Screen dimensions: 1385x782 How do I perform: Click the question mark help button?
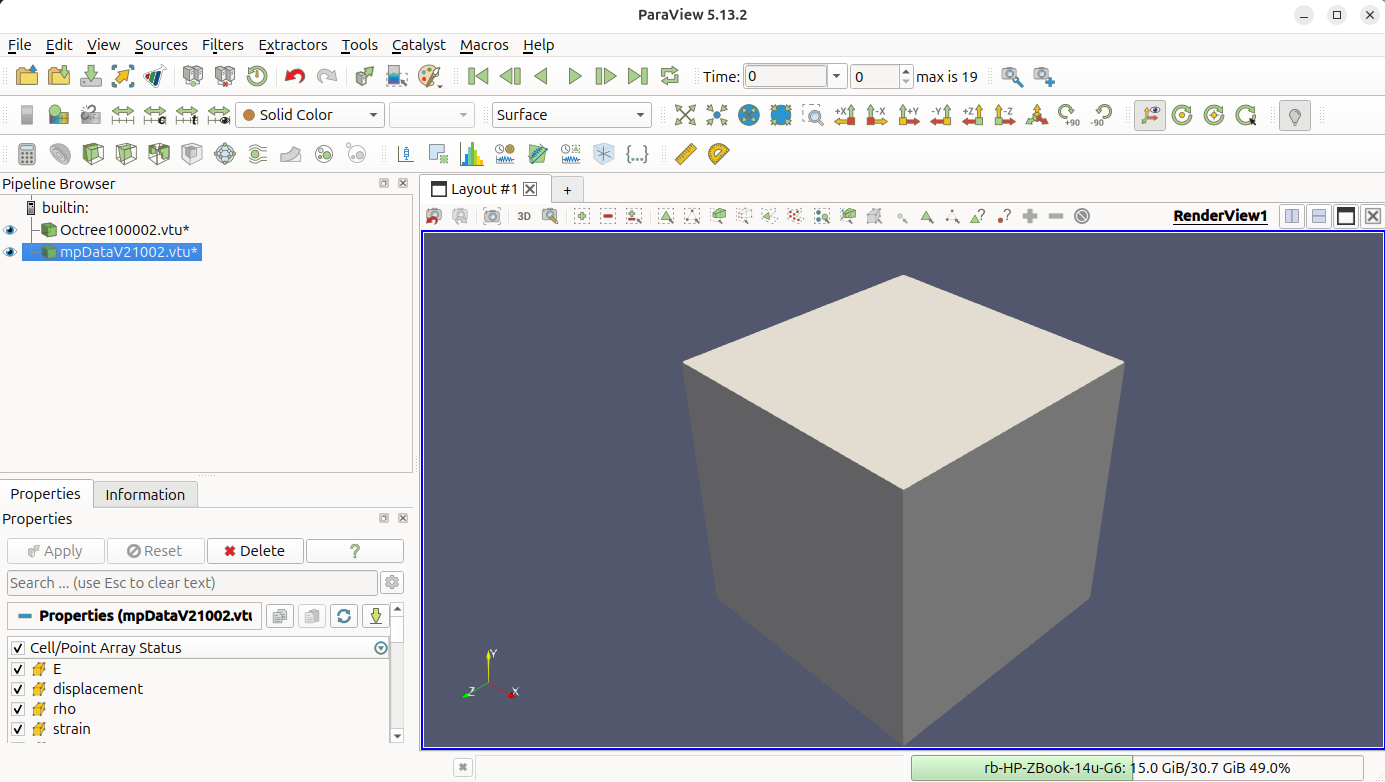pyautogui.click(x=354, y=551)
